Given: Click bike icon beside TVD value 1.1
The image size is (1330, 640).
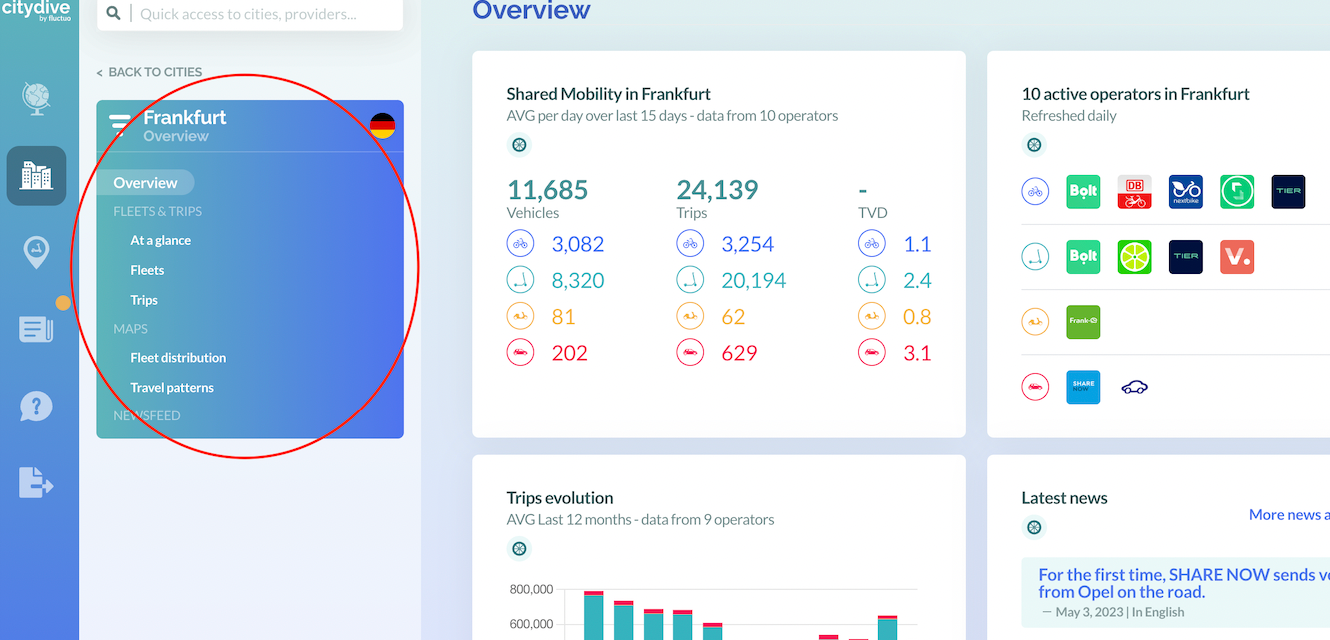Looking at the screenshot, I should click(x=872, y=244).
